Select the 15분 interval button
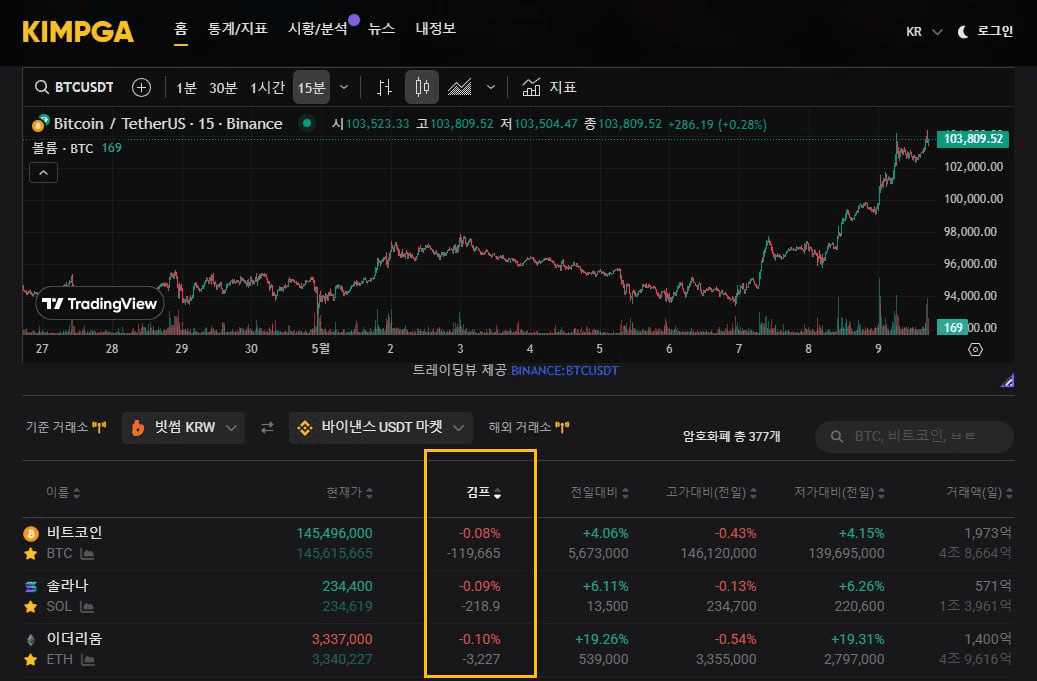The width and height of the screenshot is (1037, 681). point(311,87)
